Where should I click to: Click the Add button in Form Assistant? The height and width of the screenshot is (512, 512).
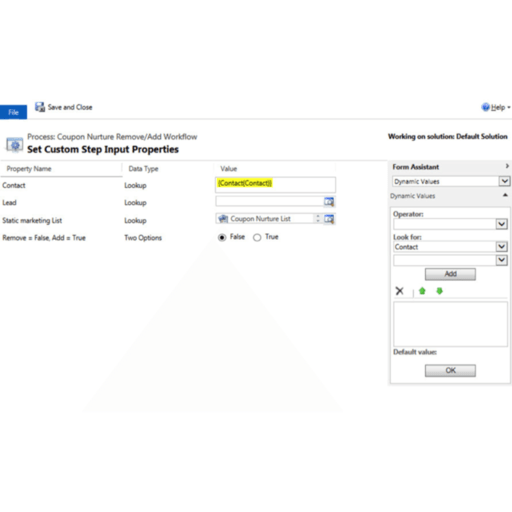(450, 274)
